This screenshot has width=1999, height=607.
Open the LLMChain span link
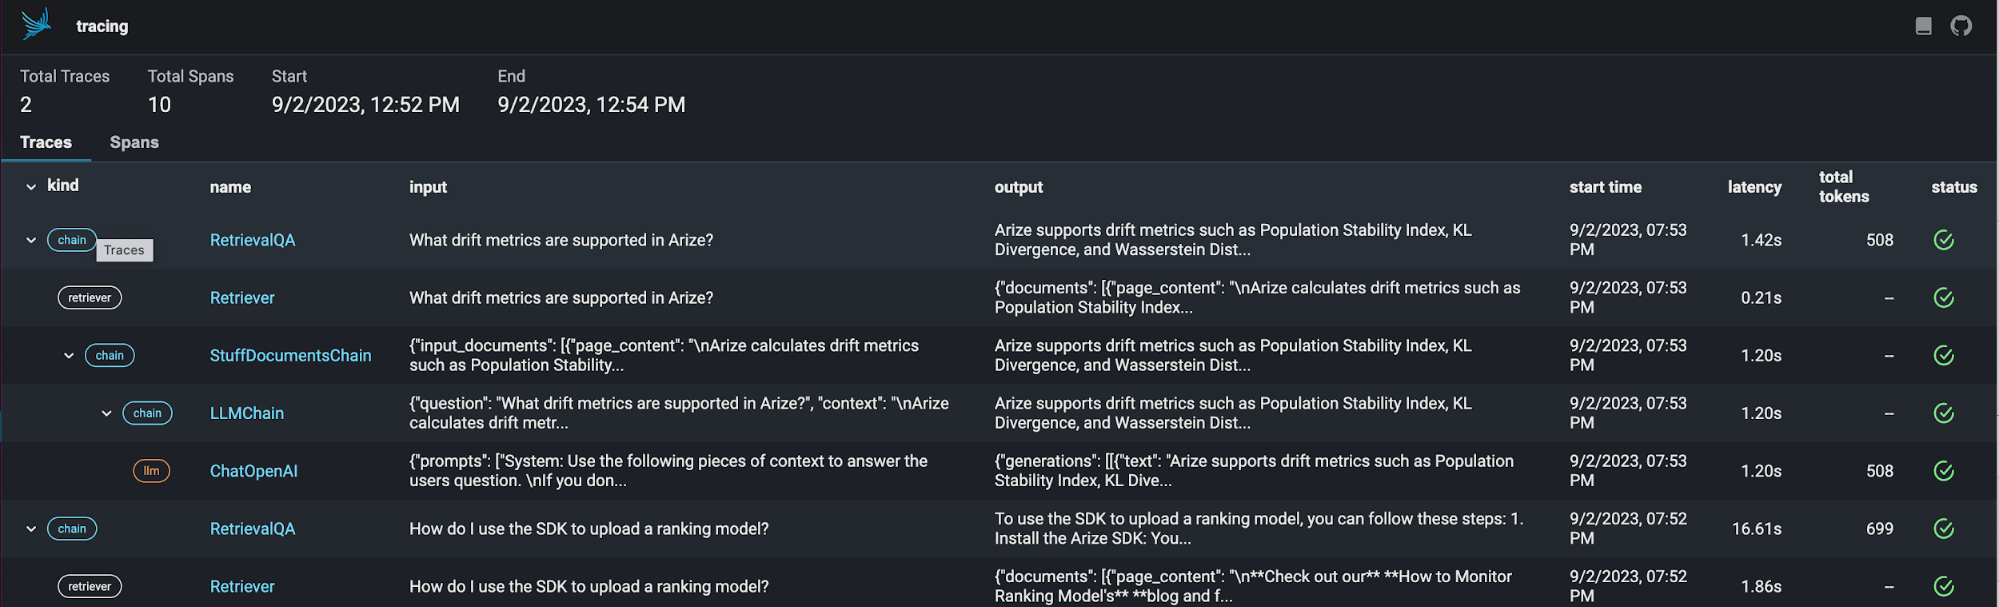pos(247,413)
